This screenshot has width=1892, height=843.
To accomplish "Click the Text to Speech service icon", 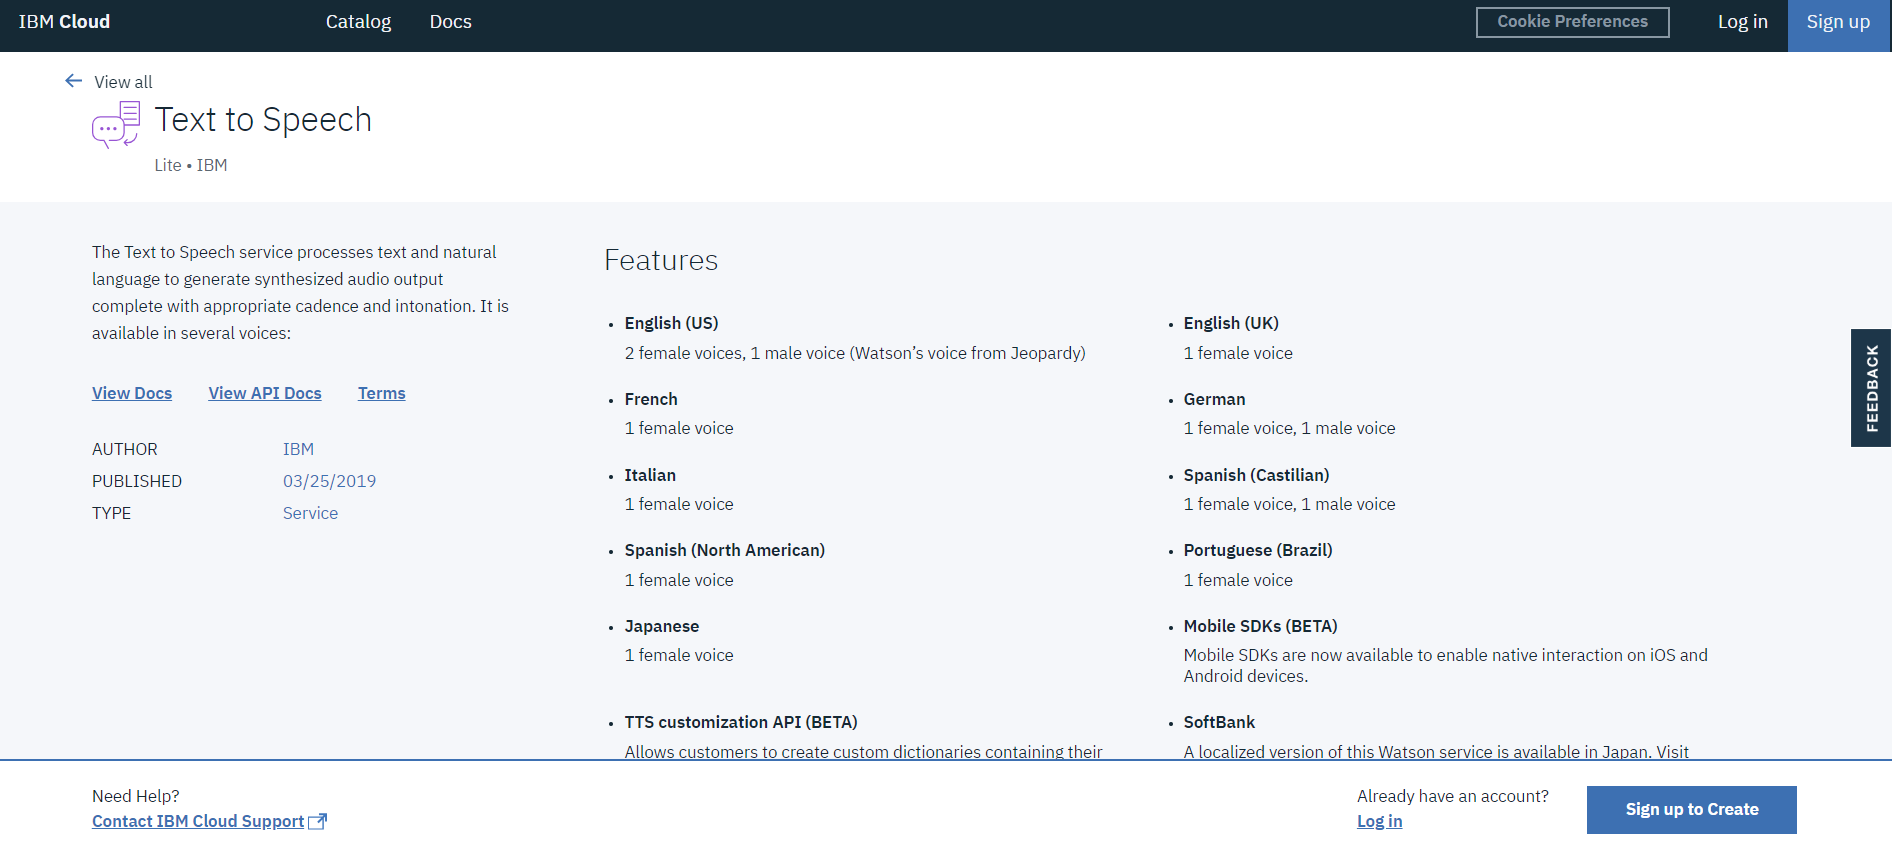I will [116, 125].
